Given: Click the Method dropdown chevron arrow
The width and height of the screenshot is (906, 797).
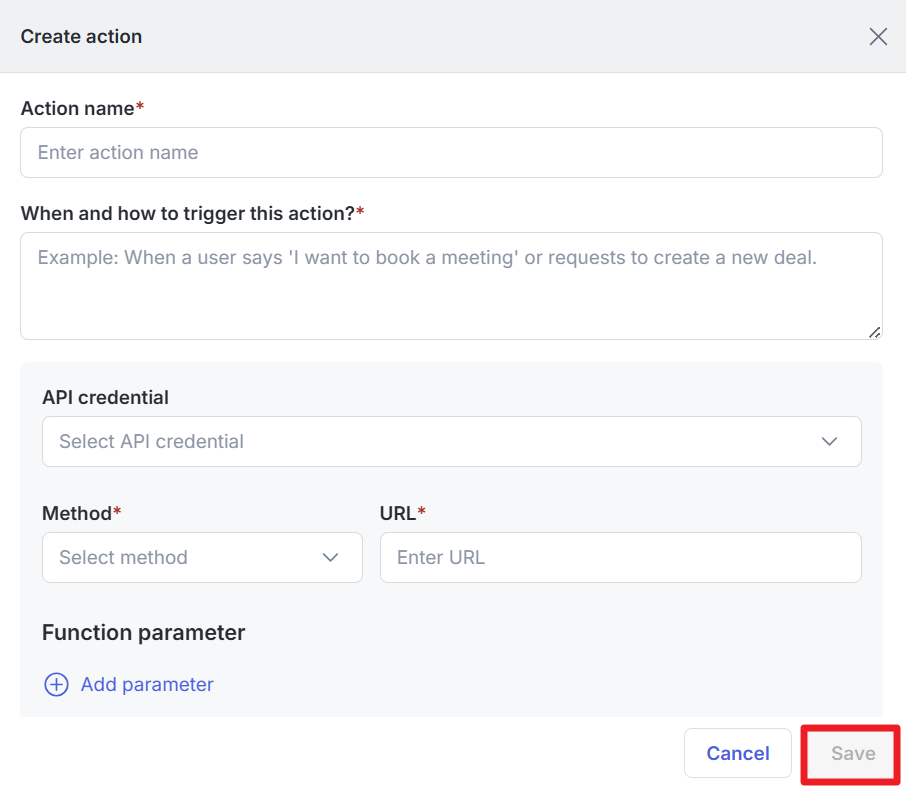Looking at the screenshot, I should point(331,557).
